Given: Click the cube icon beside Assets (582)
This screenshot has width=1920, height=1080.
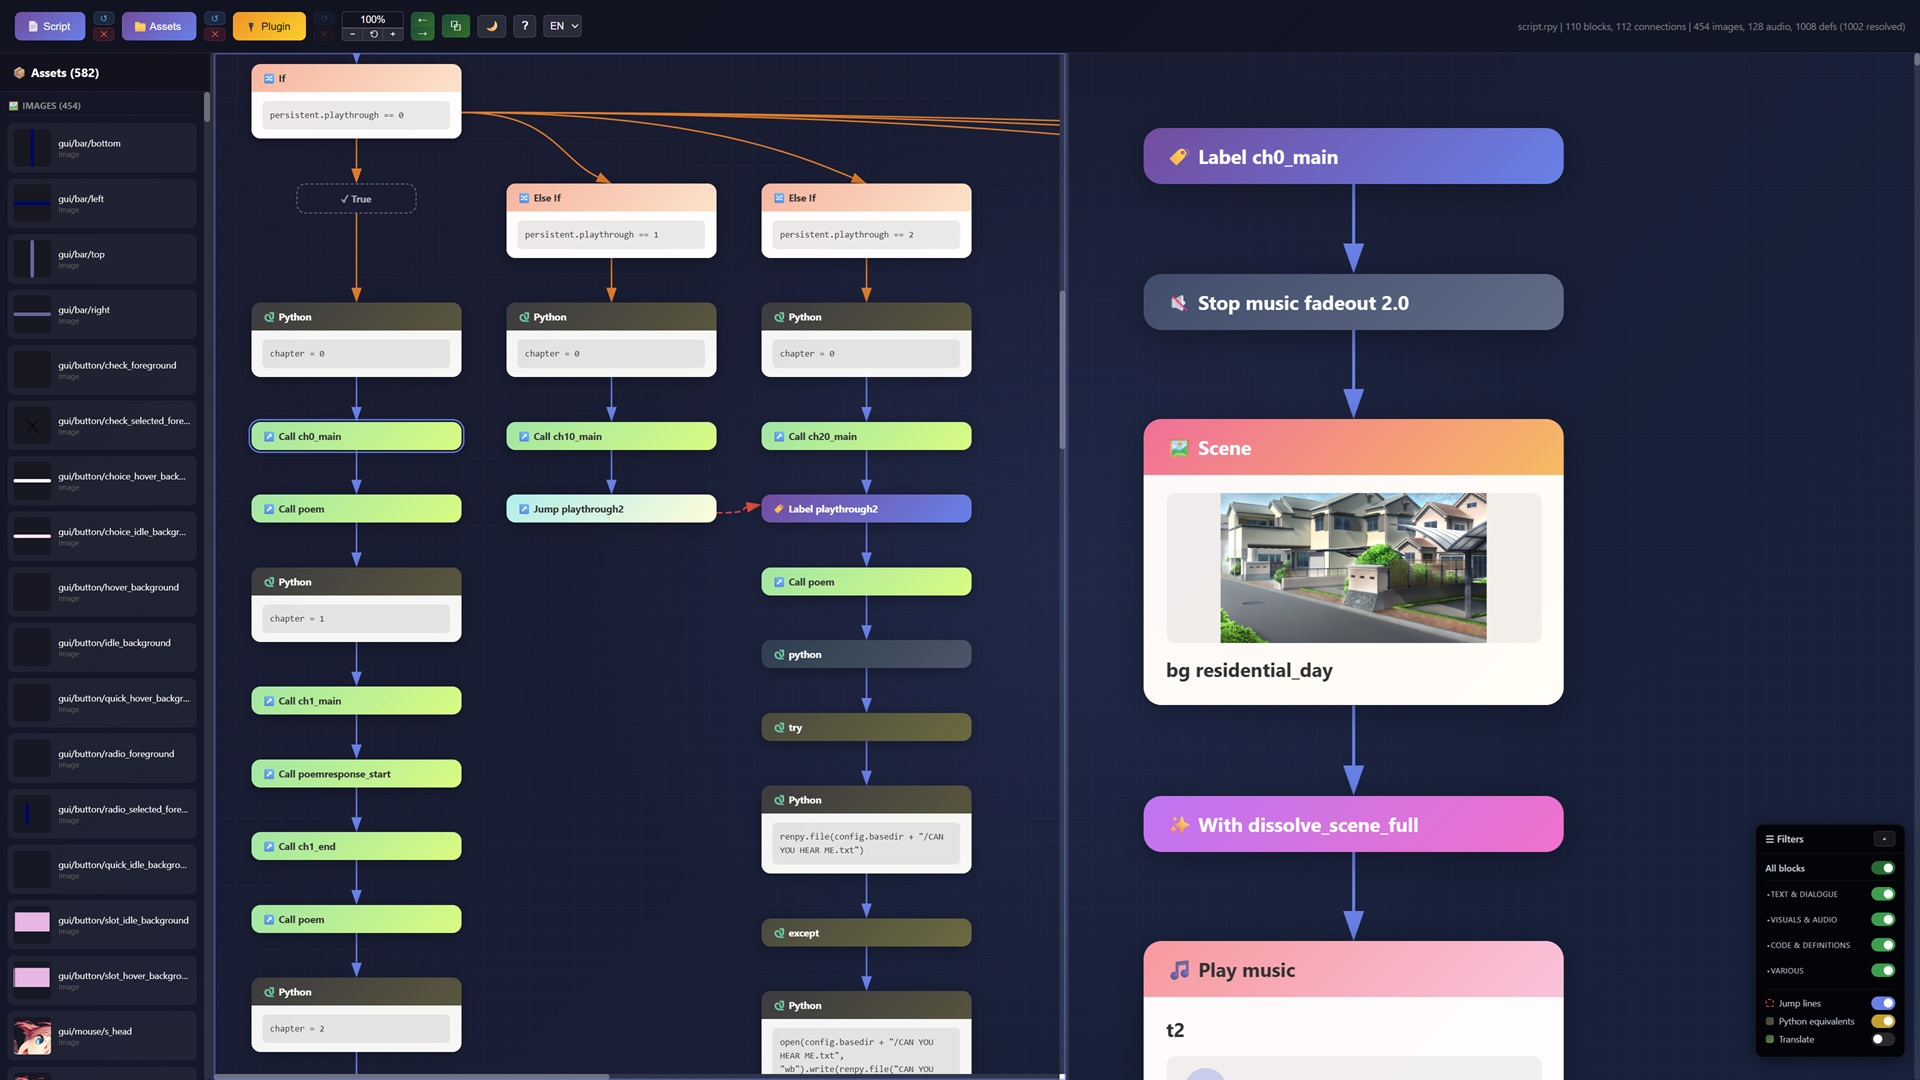Looking at the screenshot, I should (19, 73).
